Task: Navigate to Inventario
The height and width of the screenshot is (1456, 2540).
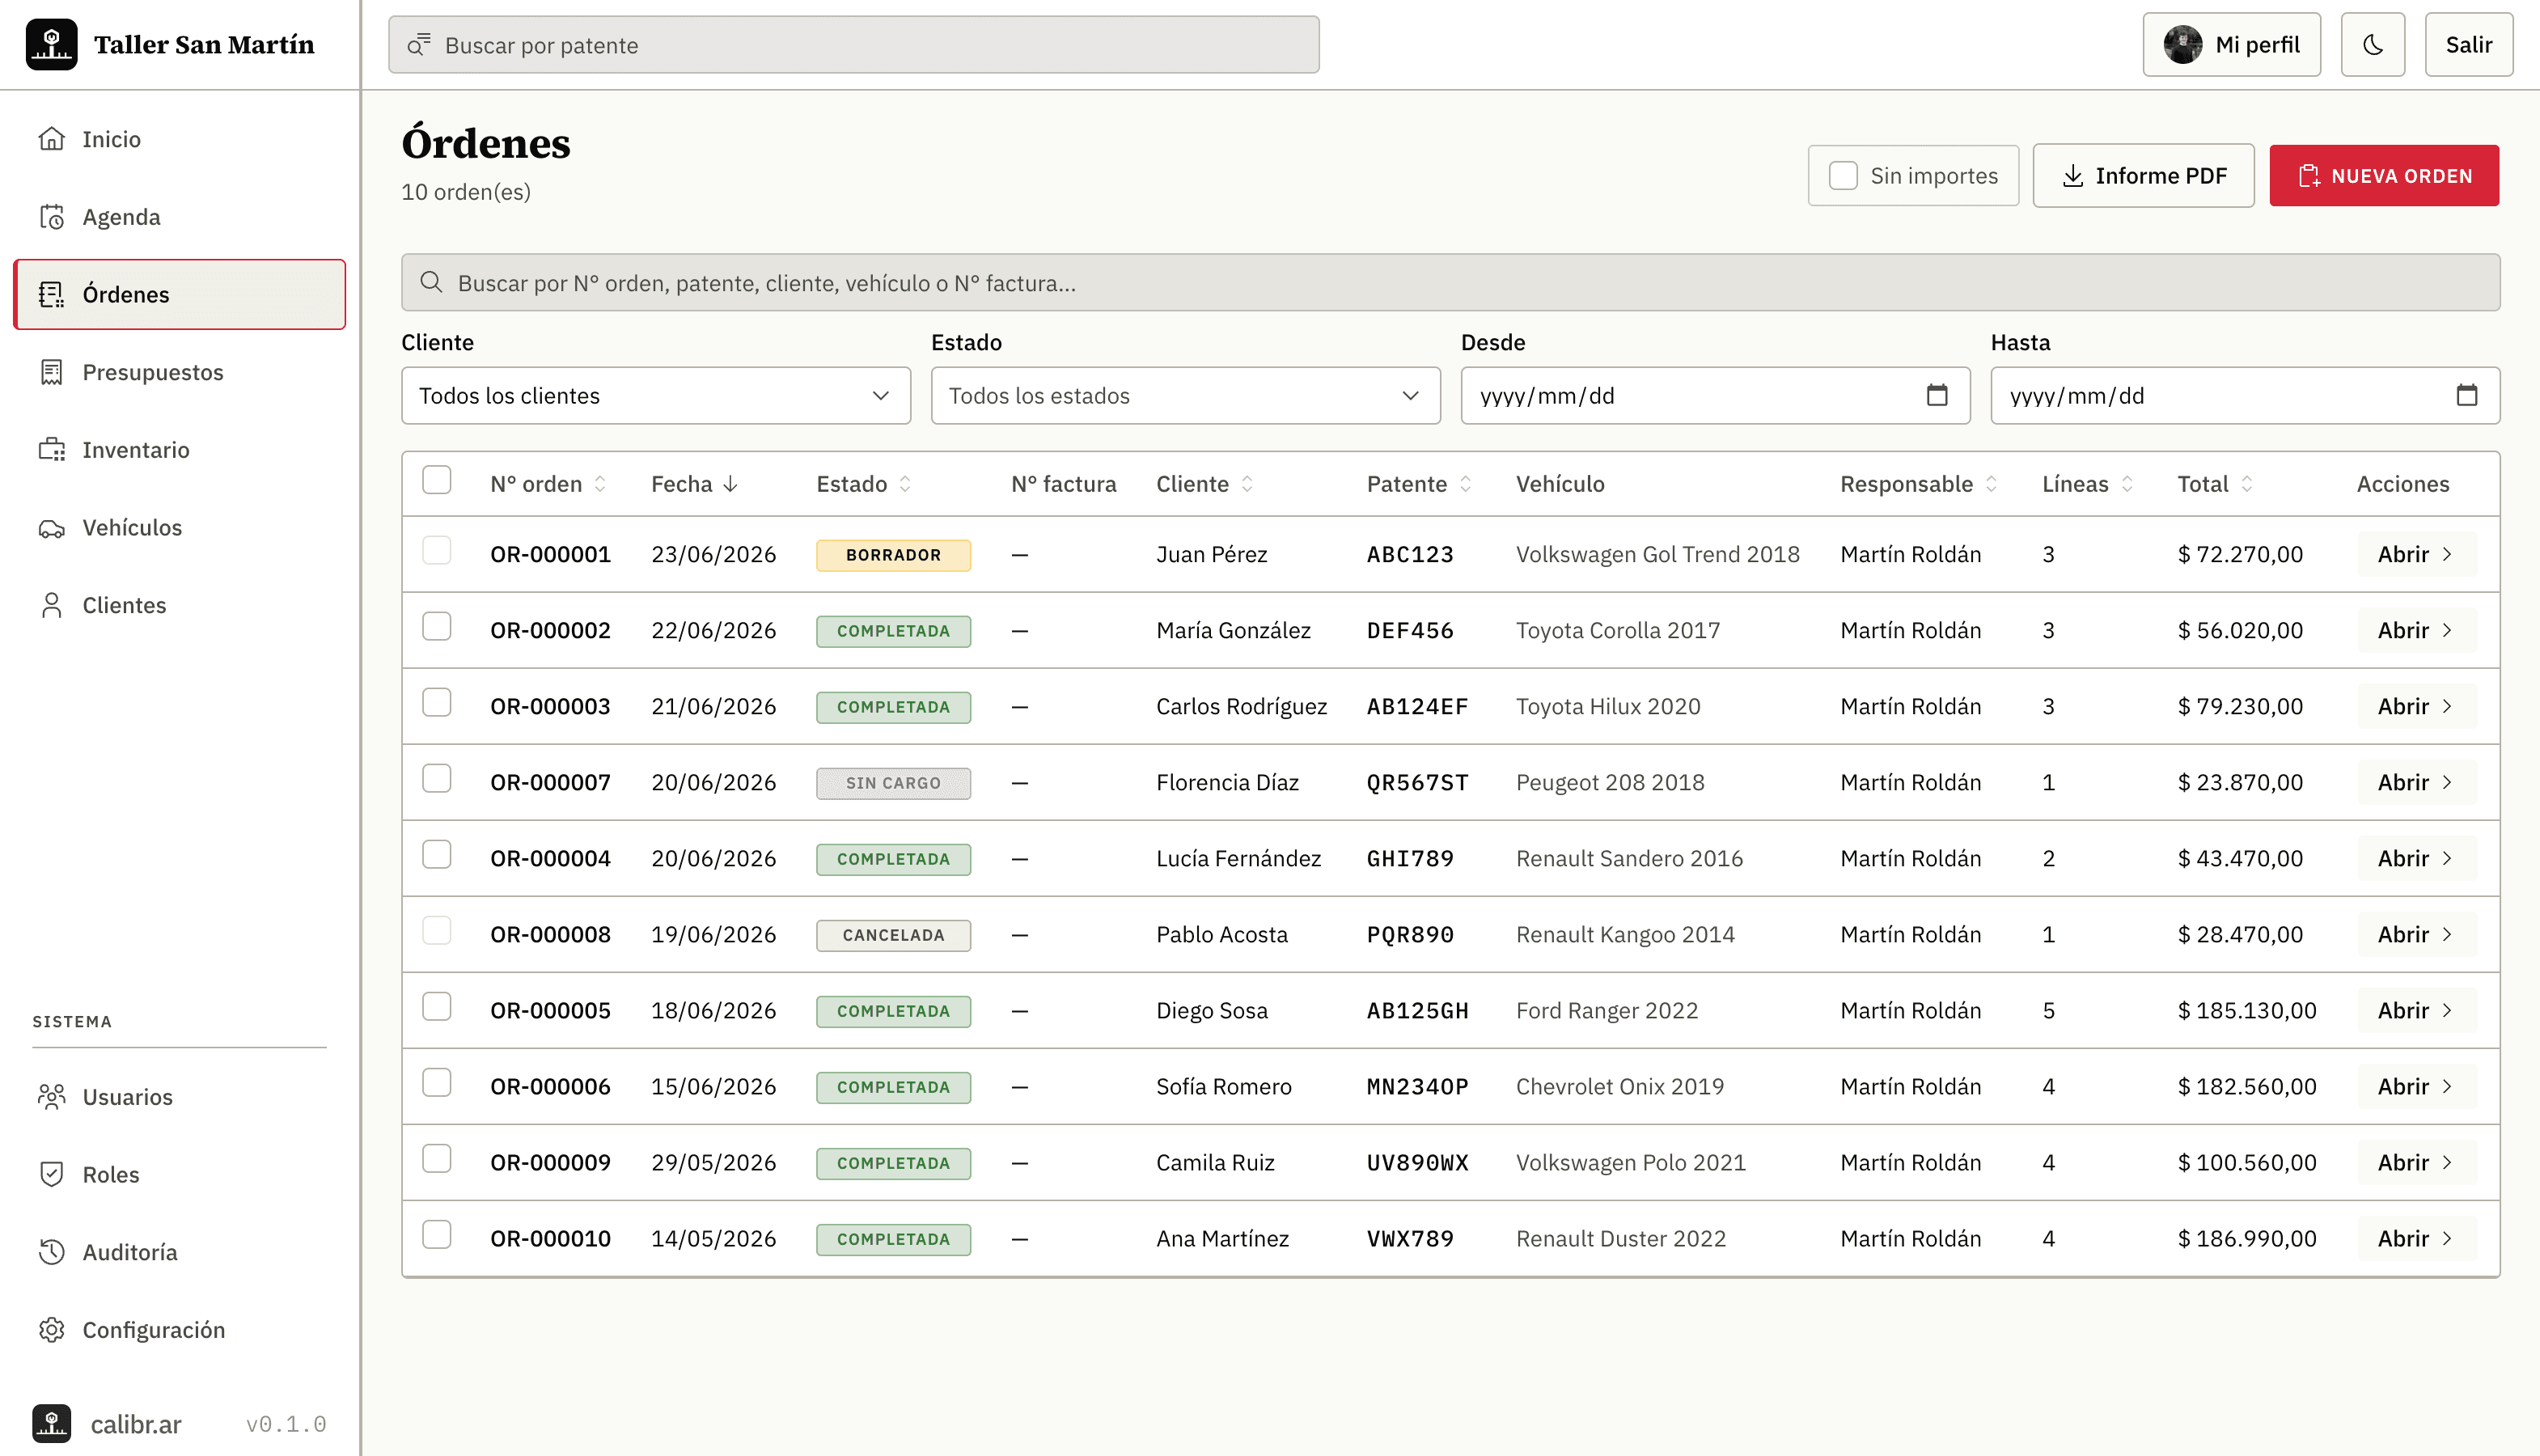Action: [180, 450]
